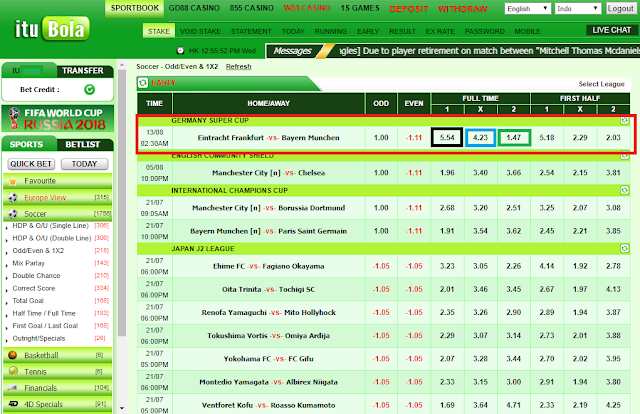Click sidebar scrollbar down arrow

(x=122, y=408)
